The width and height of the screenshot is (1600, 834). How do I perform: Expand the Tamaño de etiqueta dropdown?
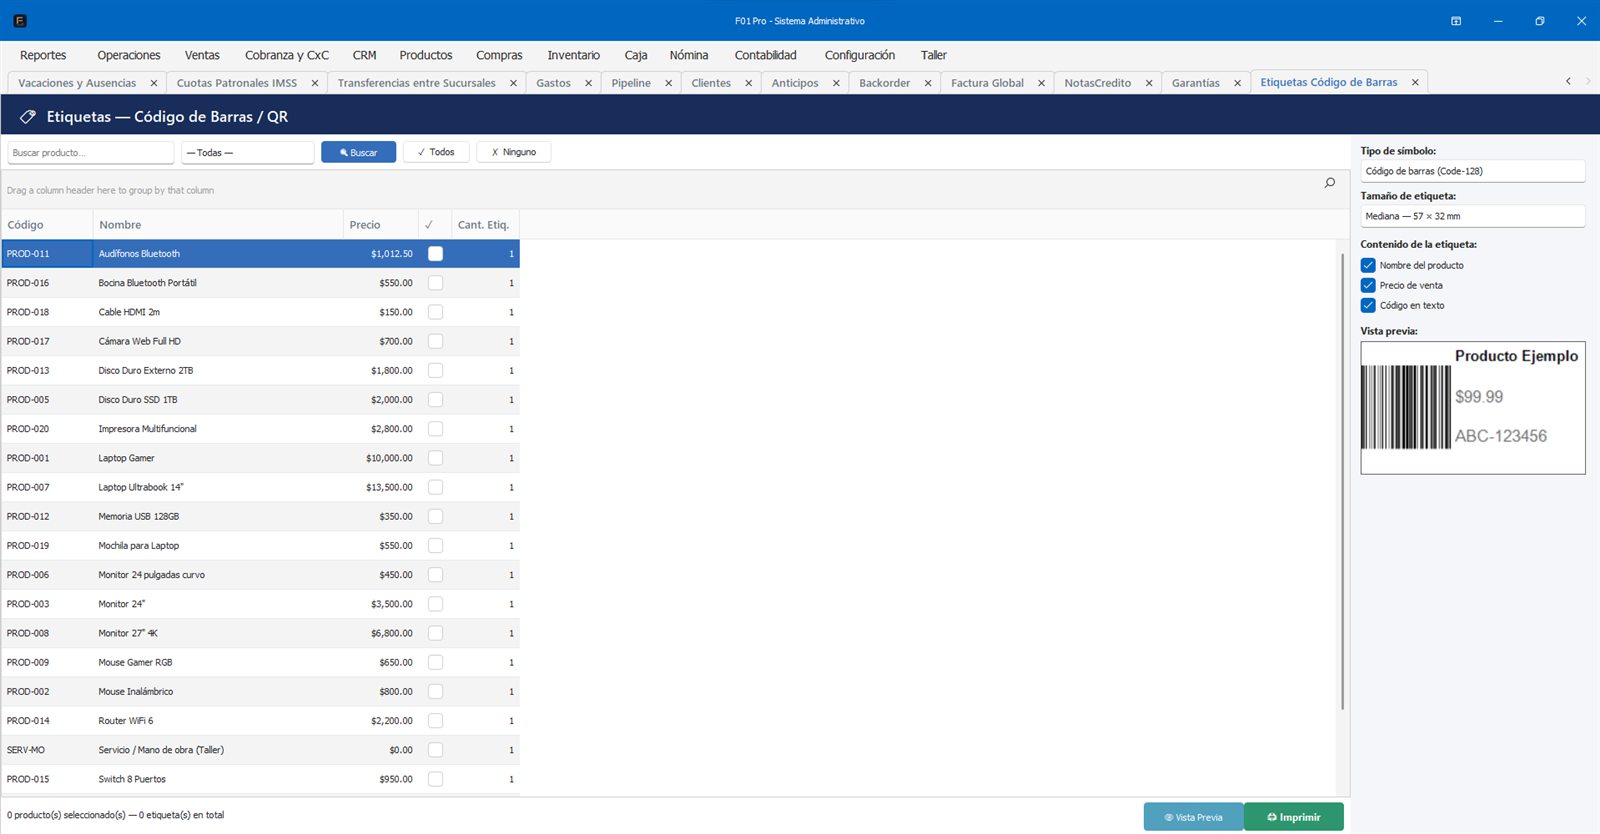[x=1472, y=216]
